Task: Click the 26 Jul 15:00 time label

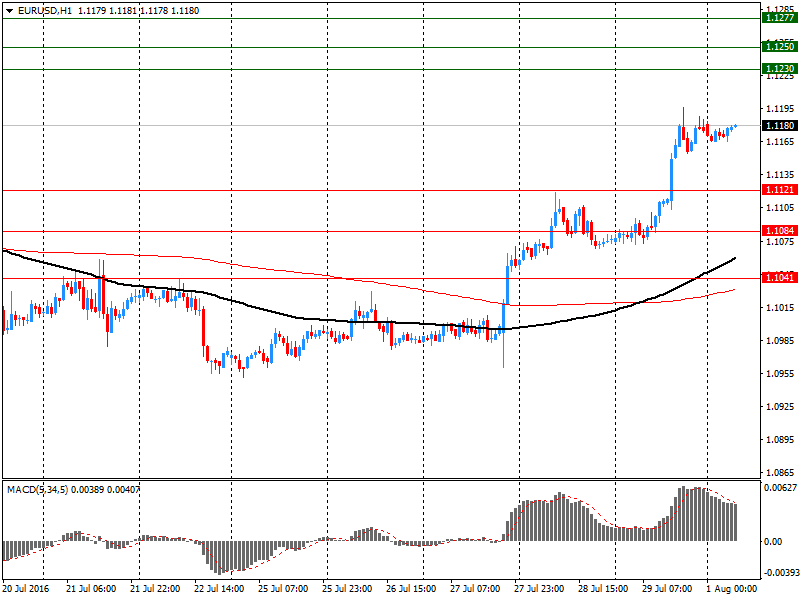Action: 411,589
